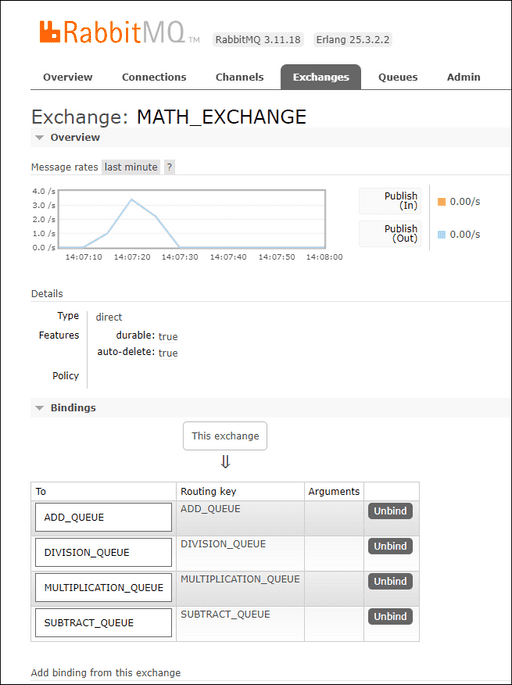Open the last minute message rates range selector
The image size is (512, 685).
131,167
